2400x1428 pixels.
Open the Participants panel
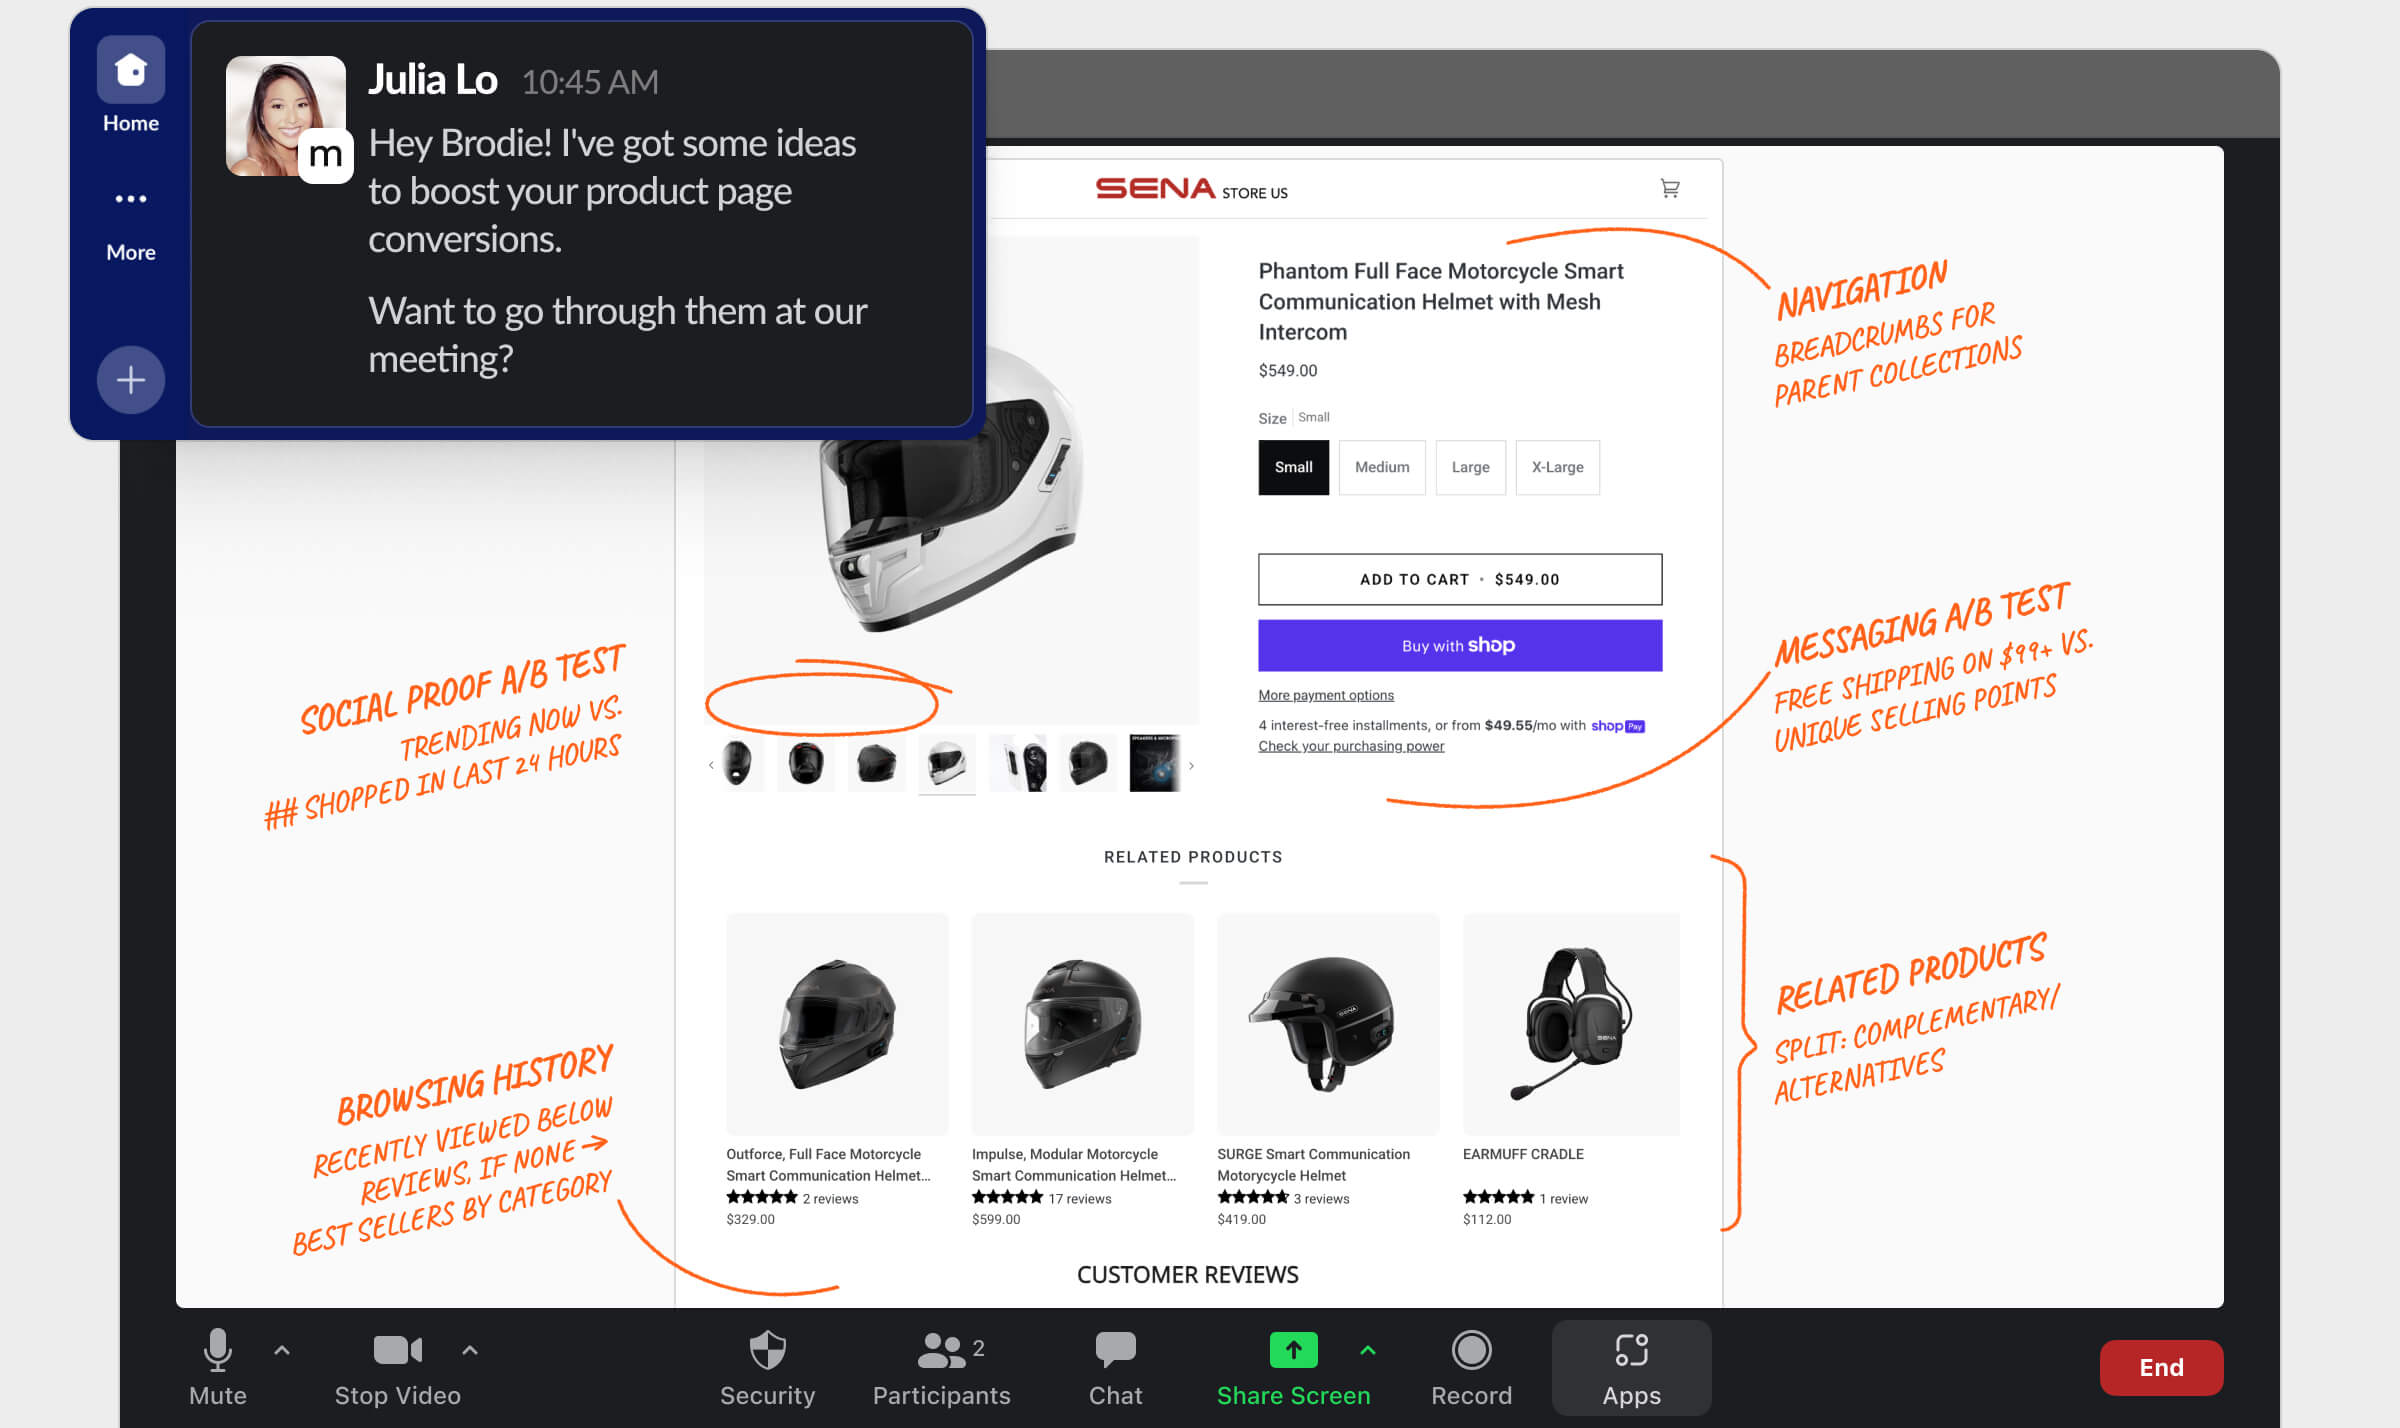[x=941, y=1366]
